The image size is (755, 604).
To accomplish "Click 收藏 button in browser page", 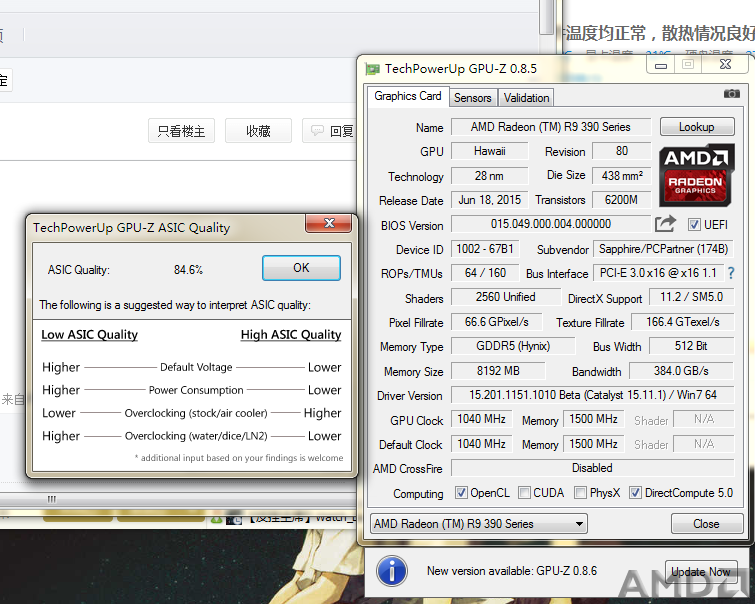I will [x=259, y=131].
